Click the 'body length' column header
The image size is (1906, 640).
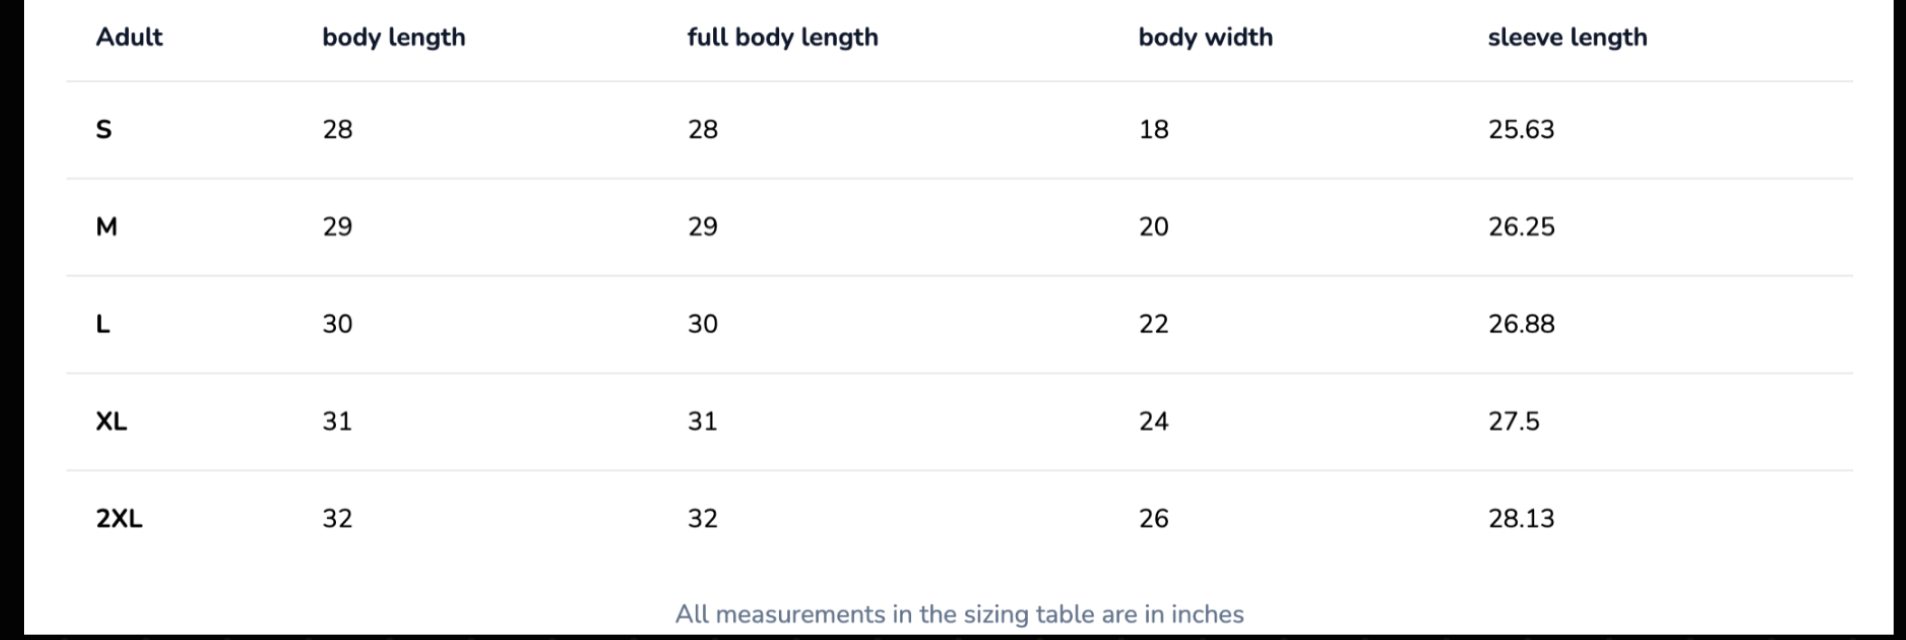point(393,37)
